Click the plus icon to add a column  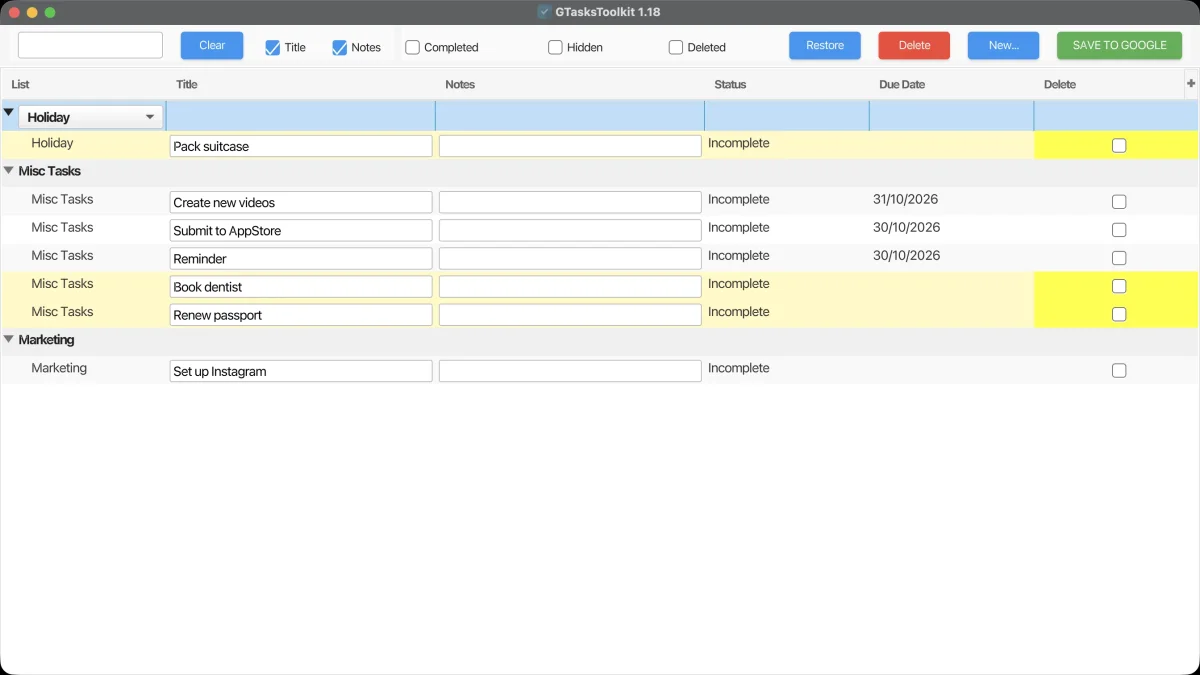pyautogui.click(x=1191, y=84)
